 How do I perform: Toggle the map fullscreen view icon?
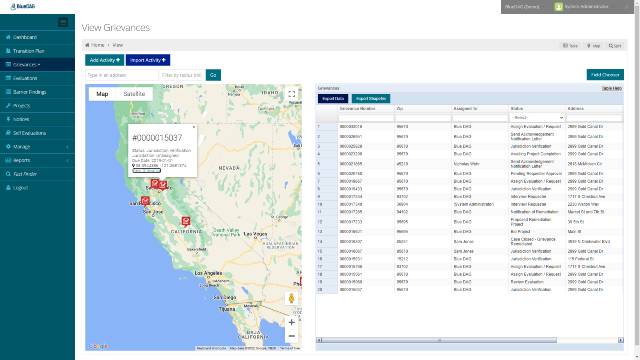(x=291, y=94)
